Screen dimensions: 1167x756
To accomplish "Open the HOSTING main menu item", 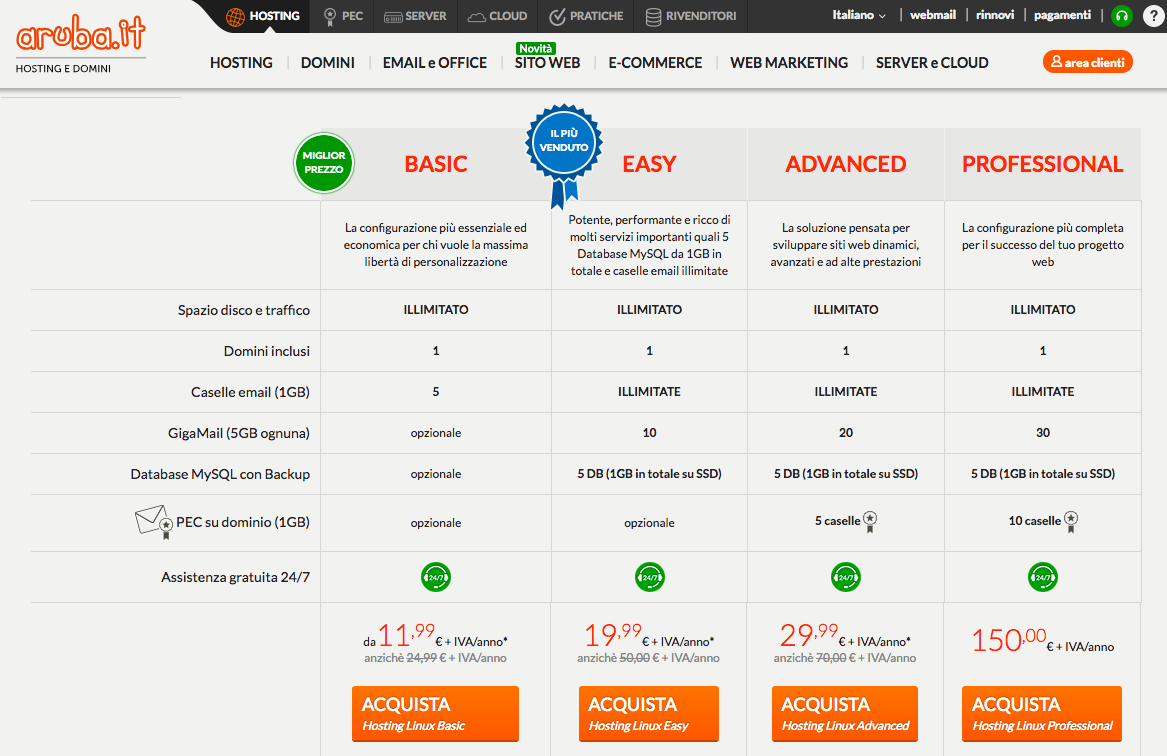I will point(241,63).
